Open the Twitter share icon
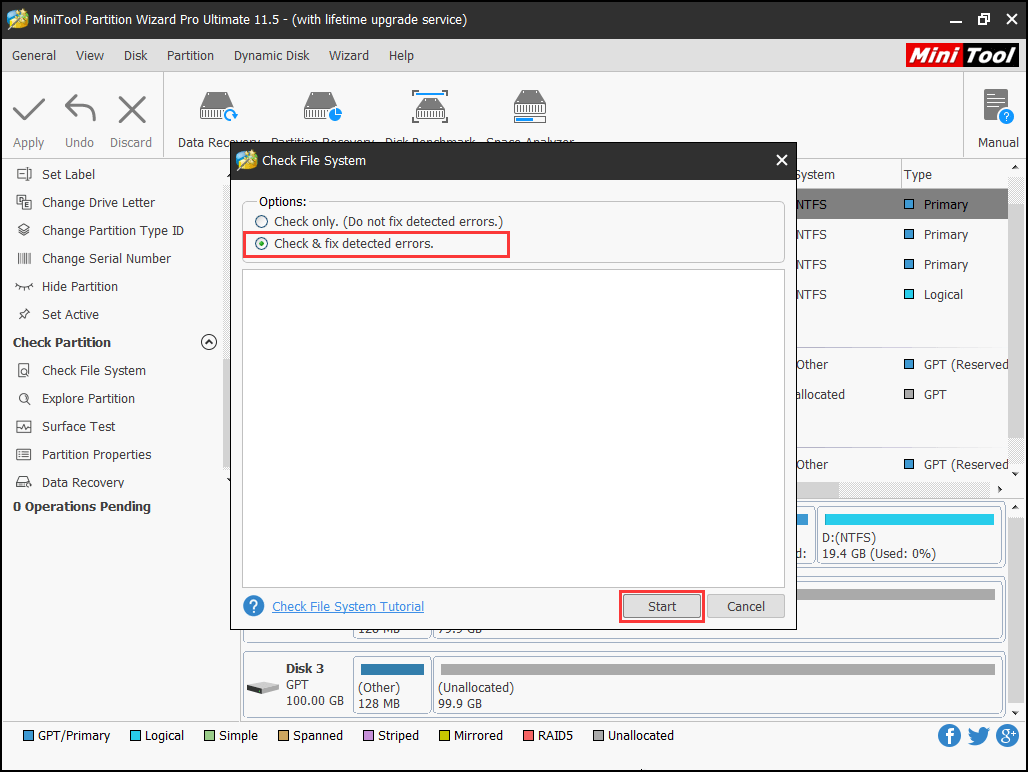Screen dimensions: 1028x772 [978, 735]
